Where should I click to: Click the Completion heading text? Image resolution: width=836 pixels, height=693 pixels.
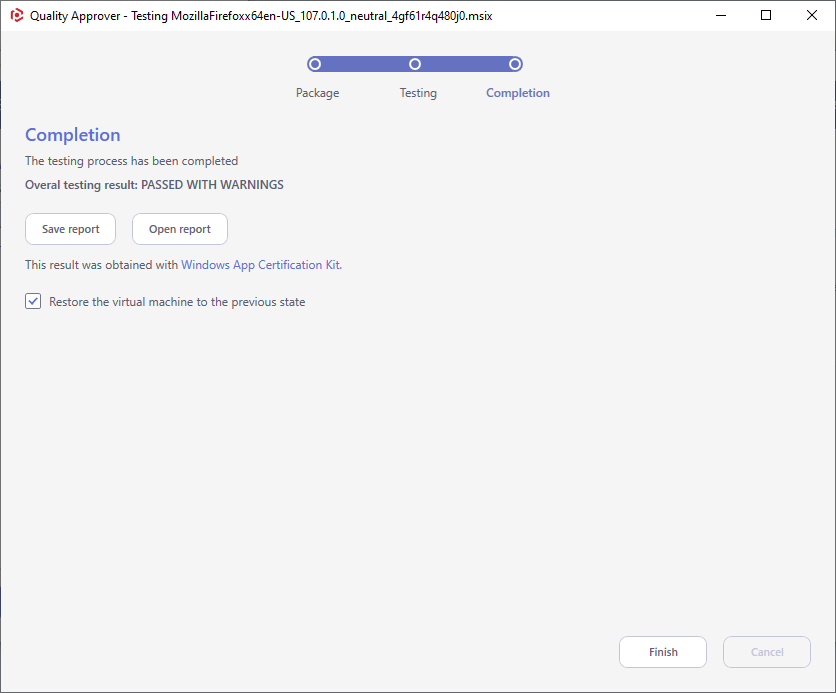(x=73, y=135)
